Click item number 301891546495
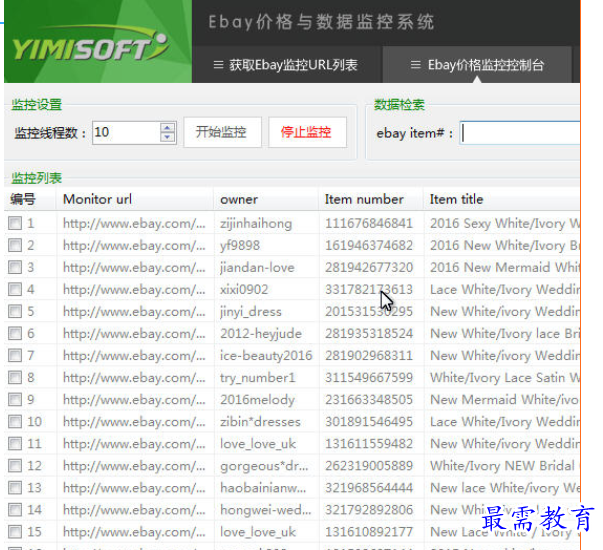The height and width of the screenshot is (550, 603). pos(369,422)
